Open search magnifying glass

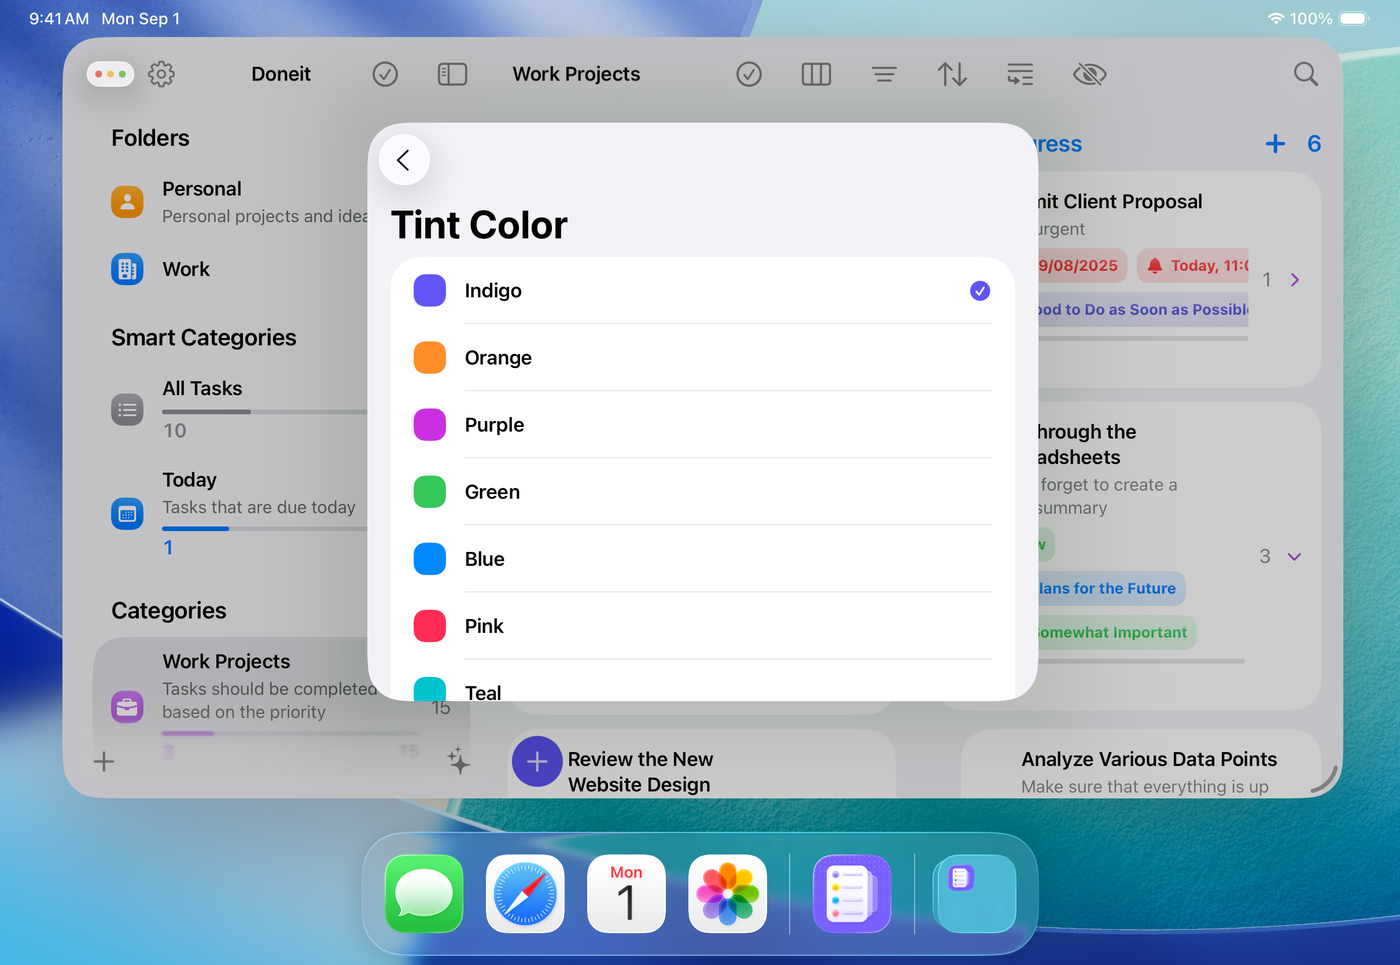coord(1305,74)
